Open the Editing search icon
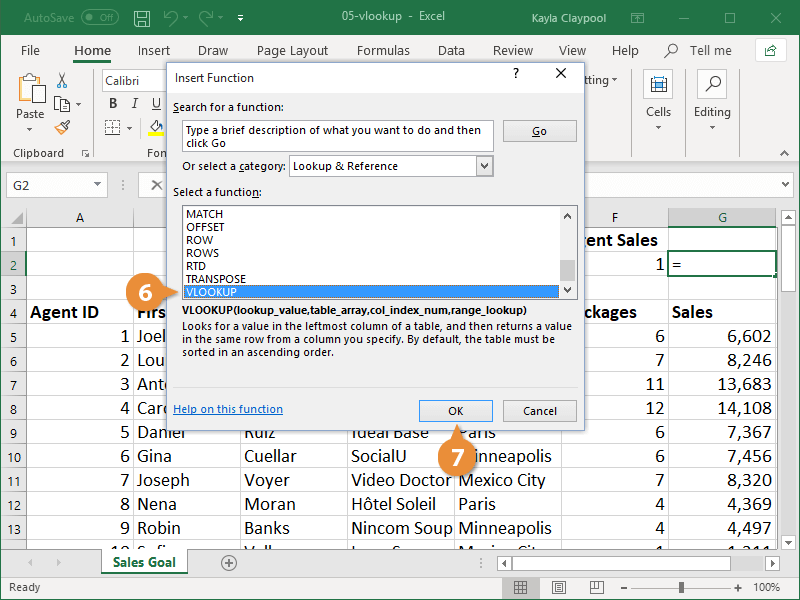Screen dimensions: 800x600 coord(712,86)
